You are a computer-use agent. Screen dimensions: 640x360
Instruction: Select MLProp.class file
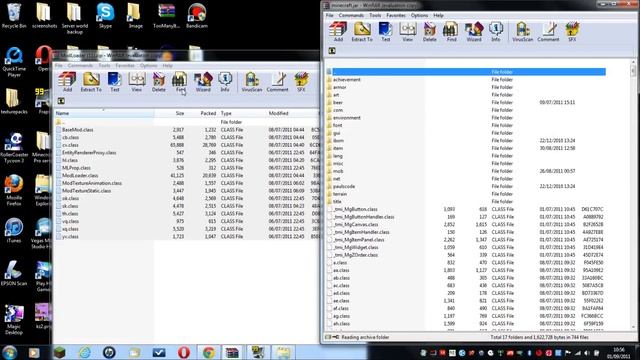[76, 168]
